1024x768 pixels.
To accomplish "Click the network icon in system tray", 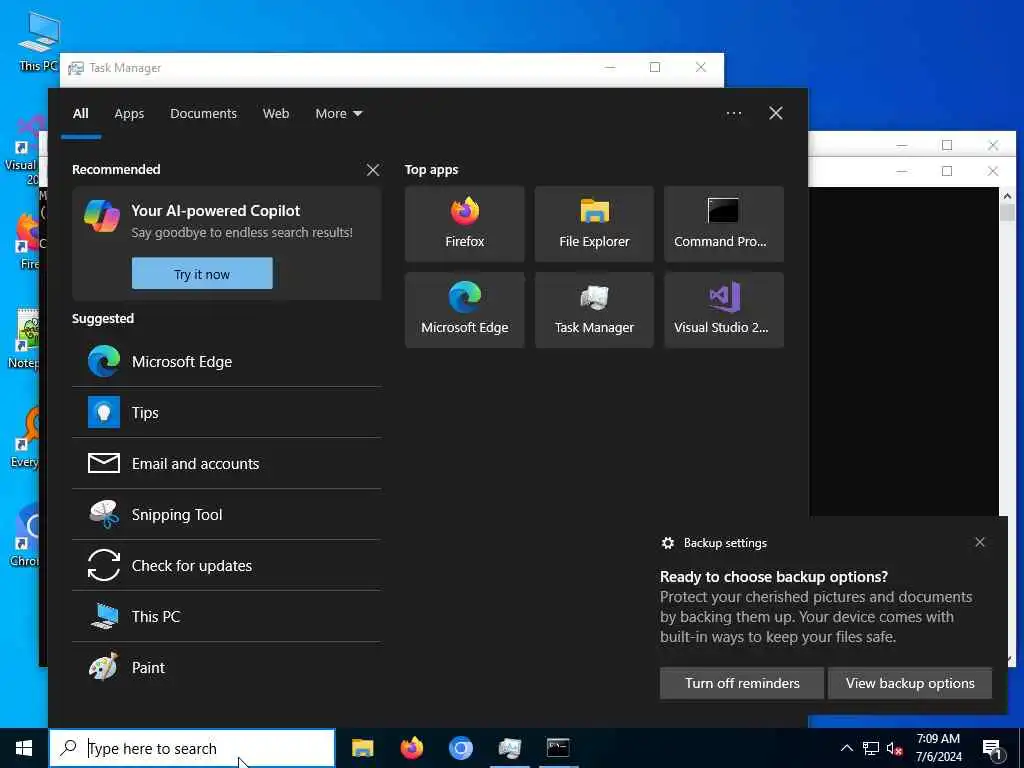I will coord(871,748).
